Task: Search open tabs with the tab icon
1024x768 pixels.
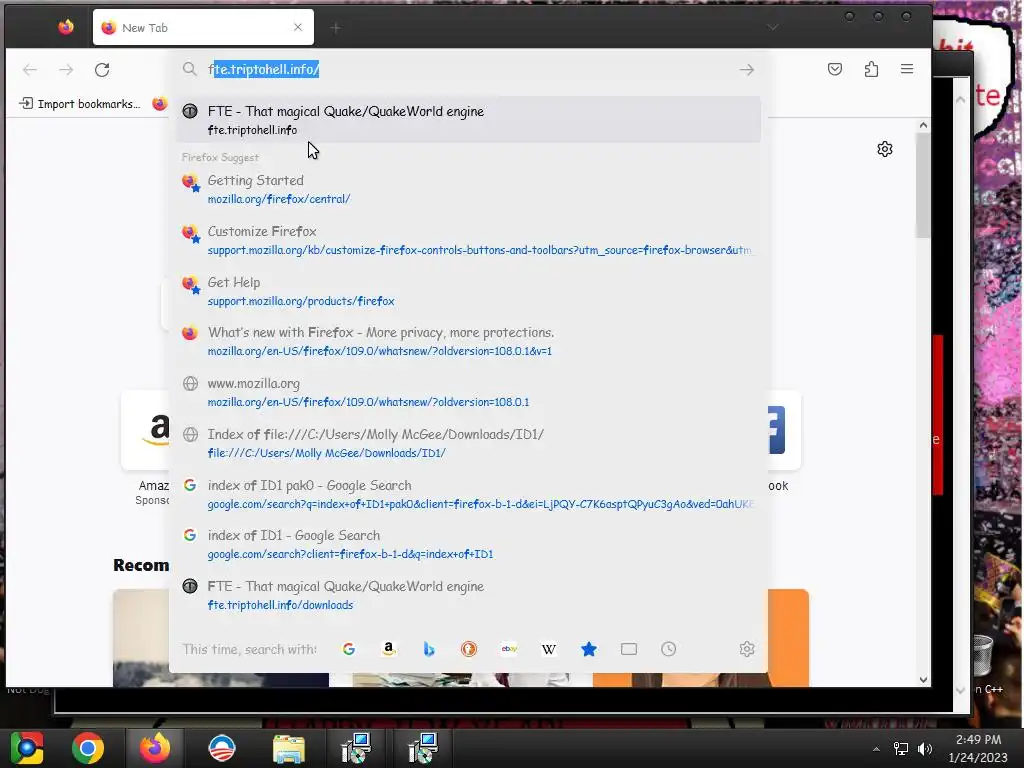Action: click(x=629, y=649)
